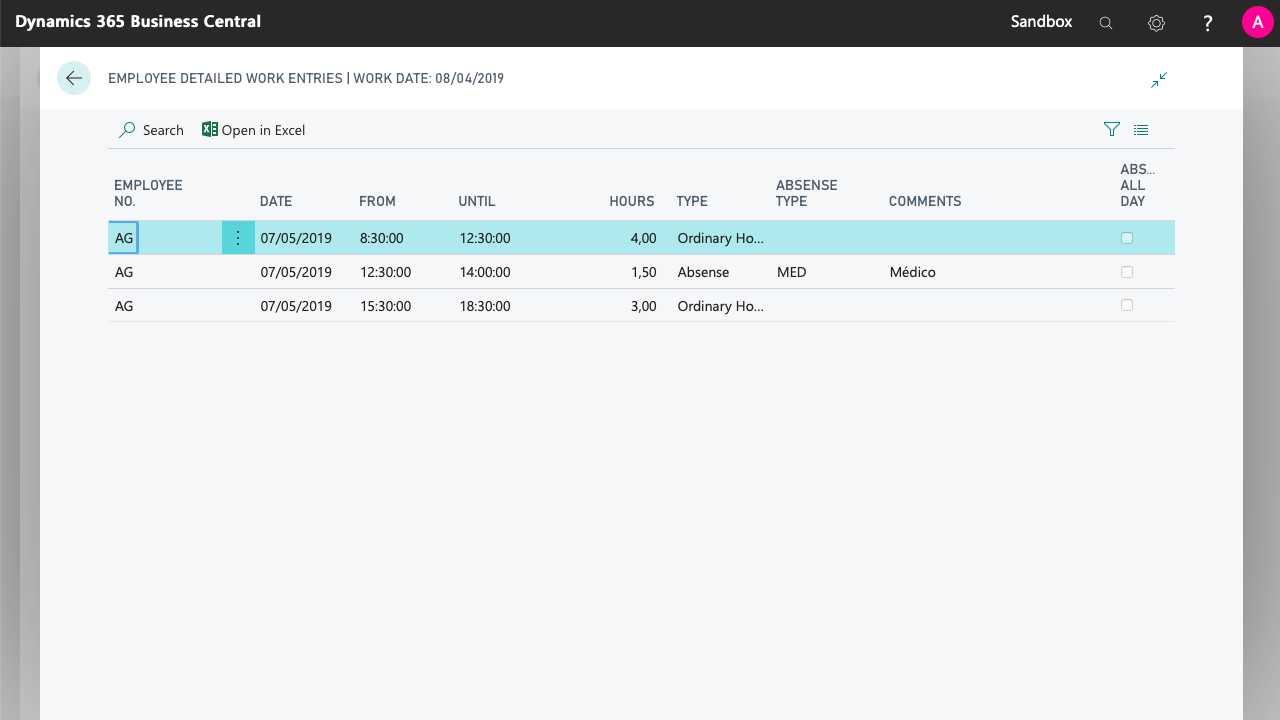Open the Date column header menu
Screen dimensions: 1280x720
point(276,201)
